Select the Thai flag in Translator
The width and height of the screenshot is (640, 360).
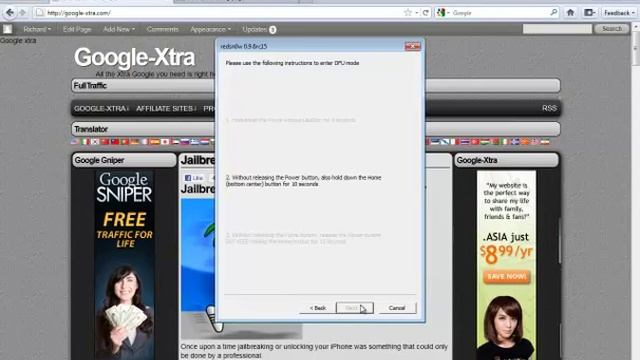(465, 142)
